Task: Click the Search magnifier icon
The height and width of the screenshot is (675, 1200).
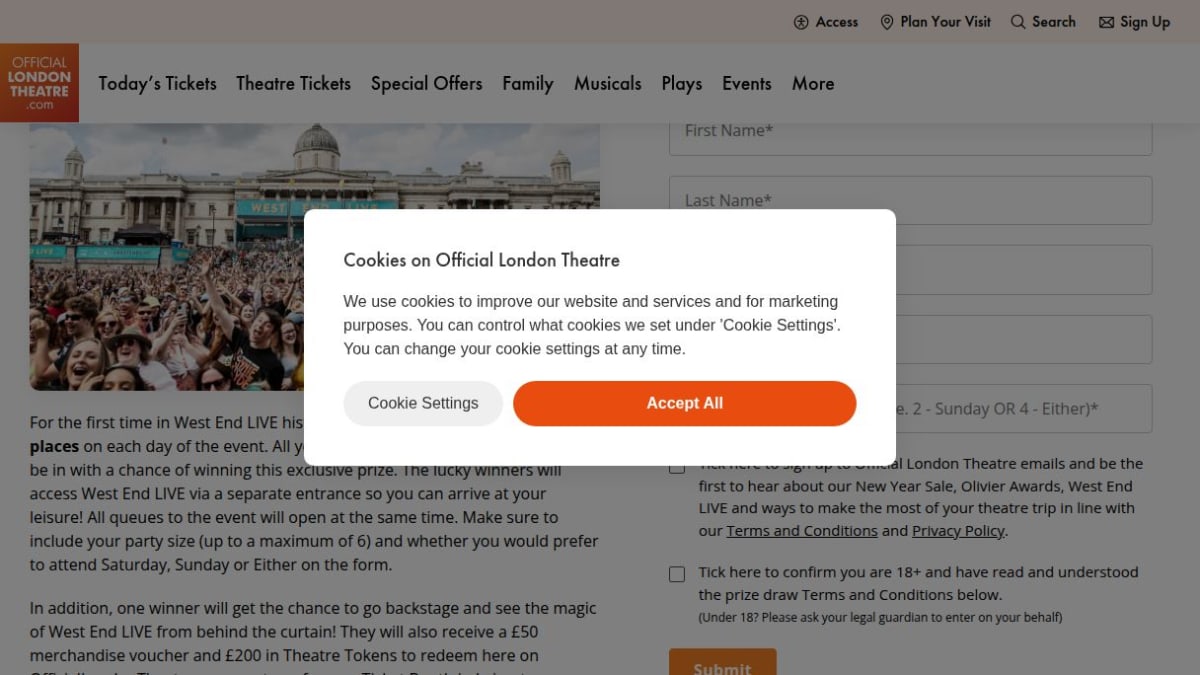Action: (1018, 22)
